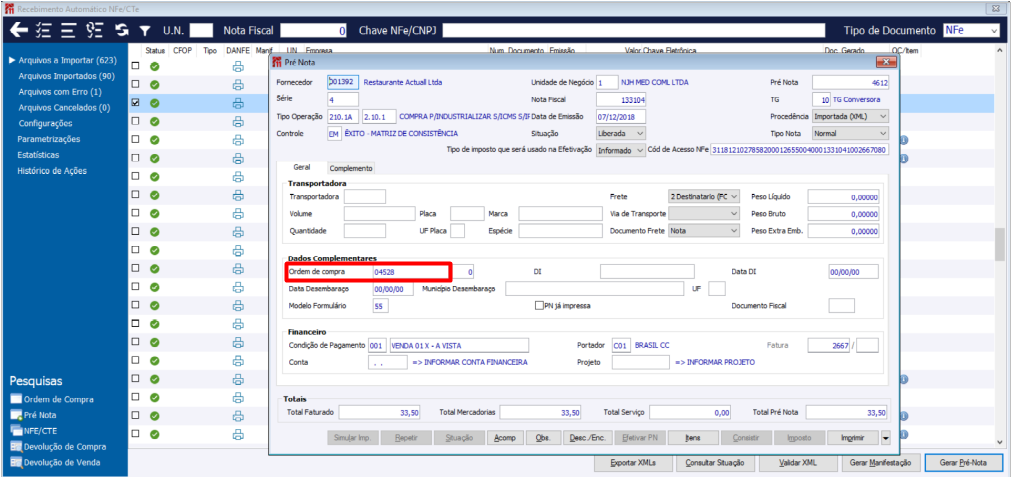The height and width of the screenshot is (477, 1011).
Task: Click the DANFE column header
Action: click(238, 50)
